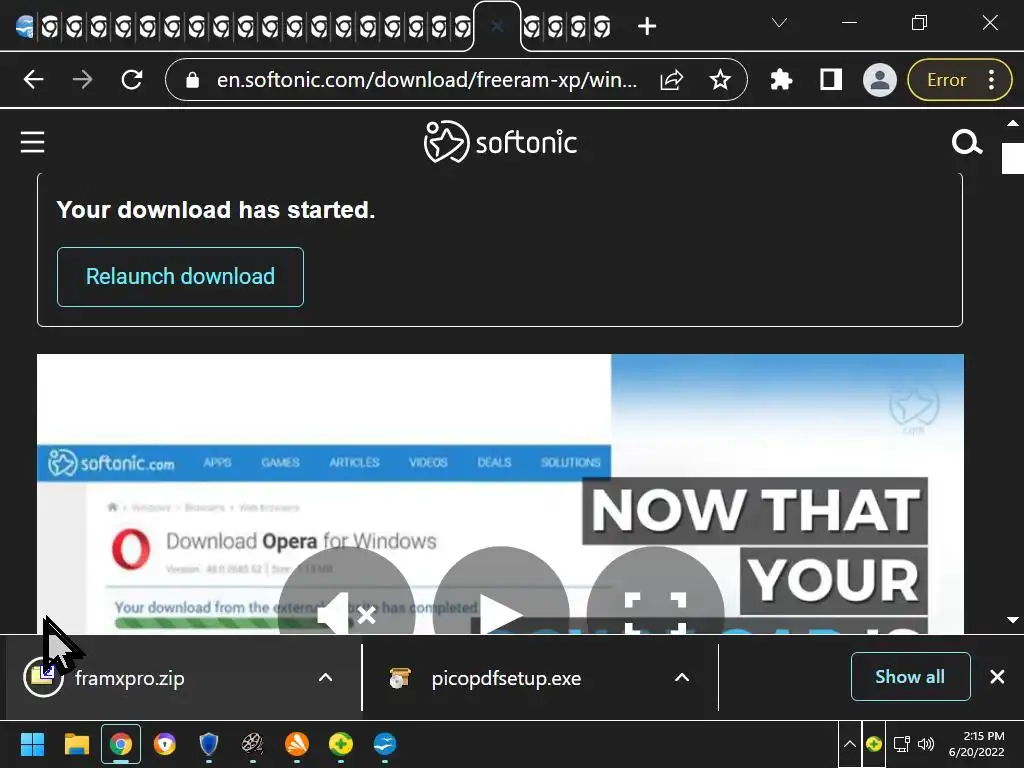Image resolution: width=1024 pixels, height=768 pixels.
Task: Open the Extensions puzzle-piece menu
Action: click(781, 80)
